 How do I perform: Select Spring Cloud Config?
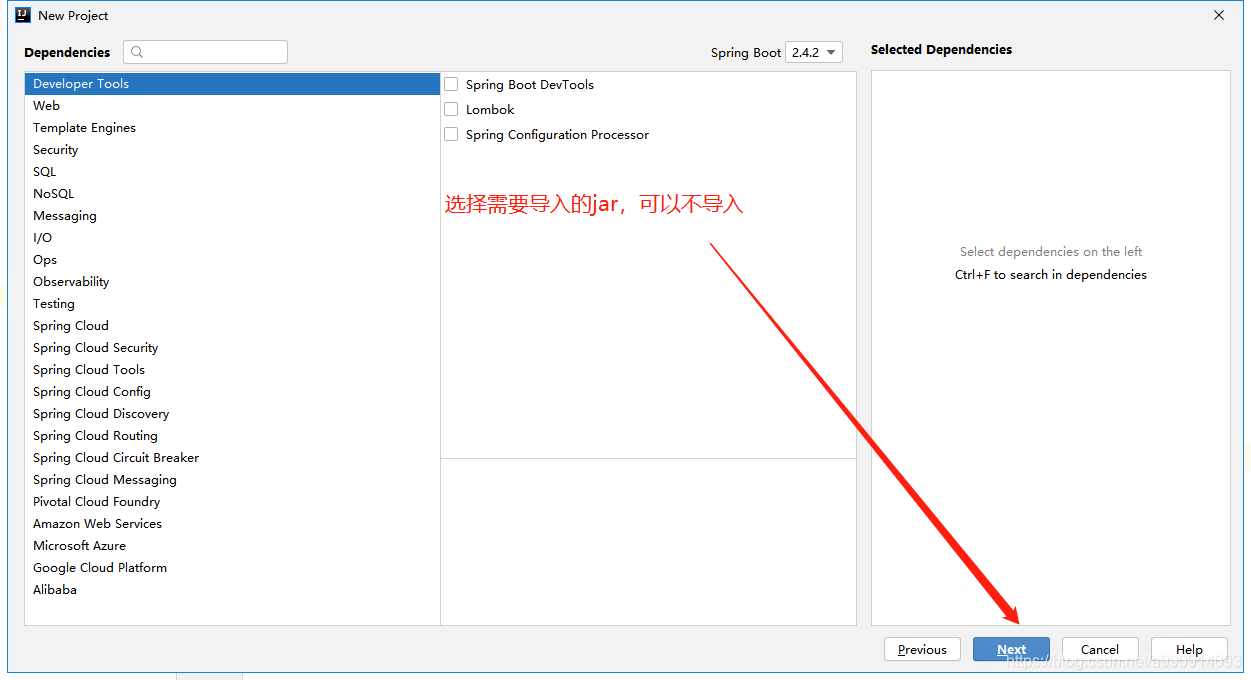tap(232, 392)
